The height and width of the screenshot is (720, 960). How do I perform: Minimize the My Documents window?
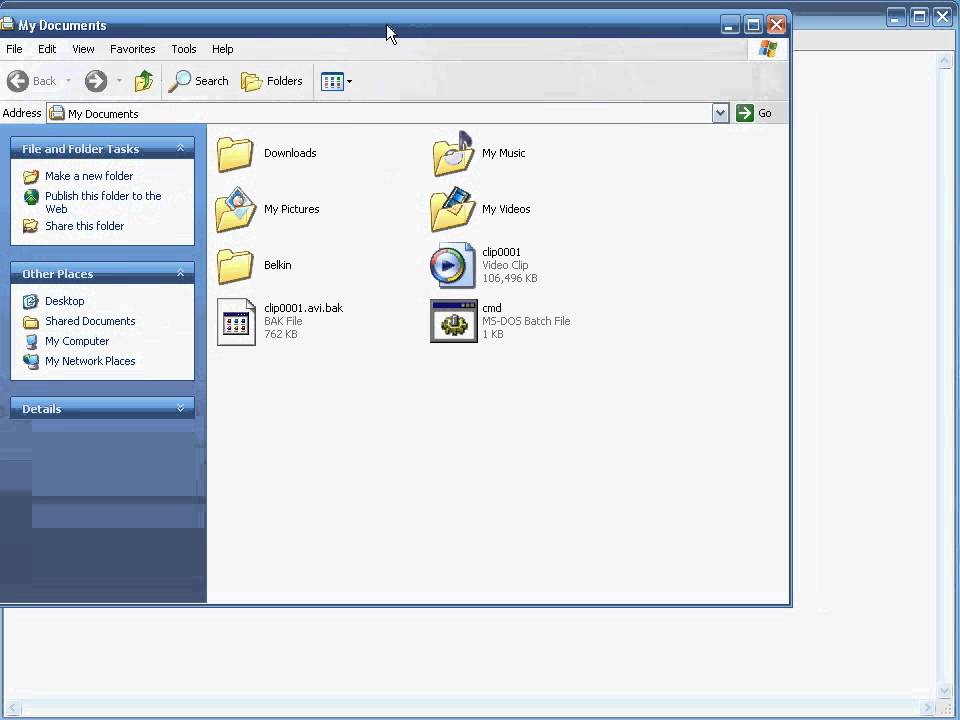pyautogui.click(x=730, y=25)
